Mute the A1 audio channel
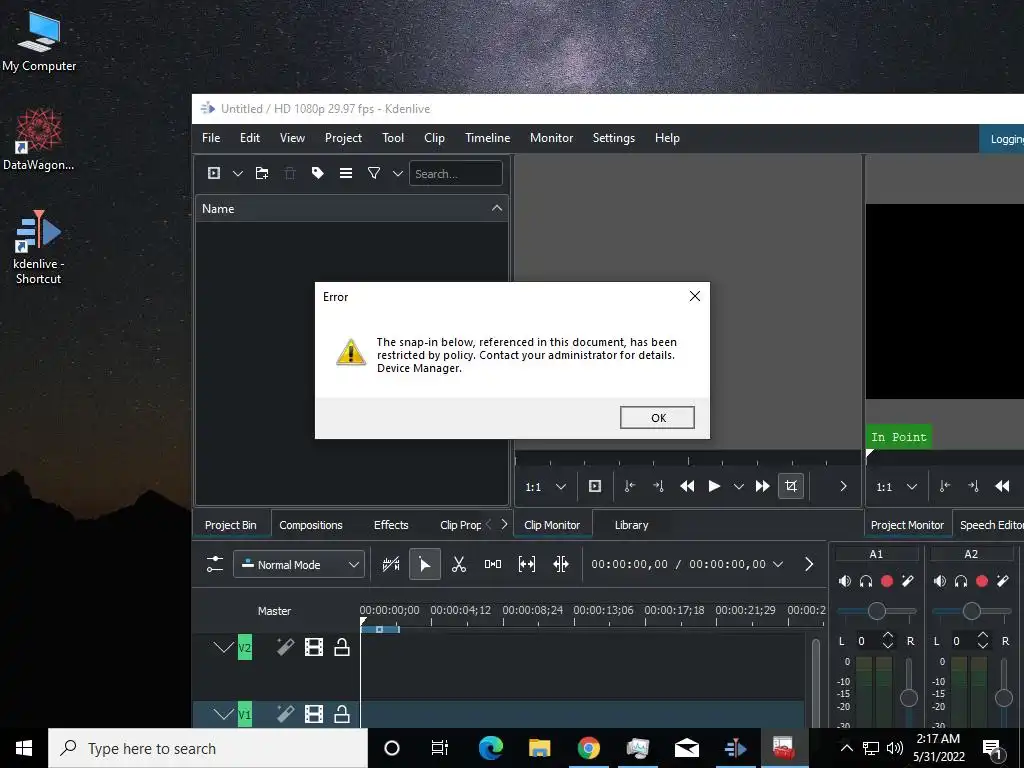 point(844,581)
